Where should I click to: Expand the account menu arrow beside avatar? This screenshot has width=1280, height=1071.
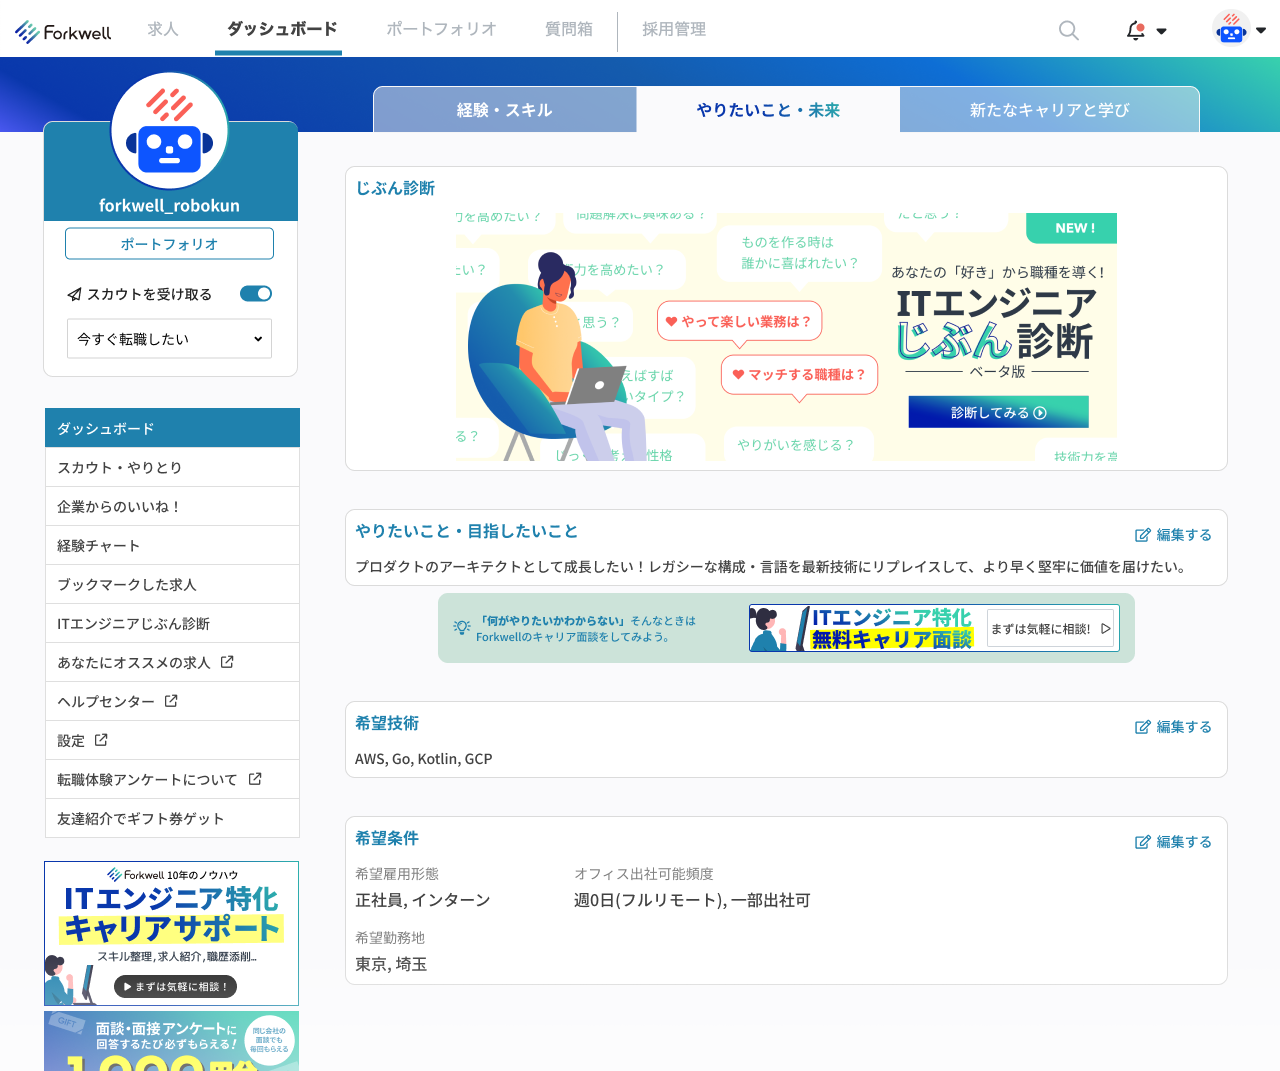click(1261, 30)
